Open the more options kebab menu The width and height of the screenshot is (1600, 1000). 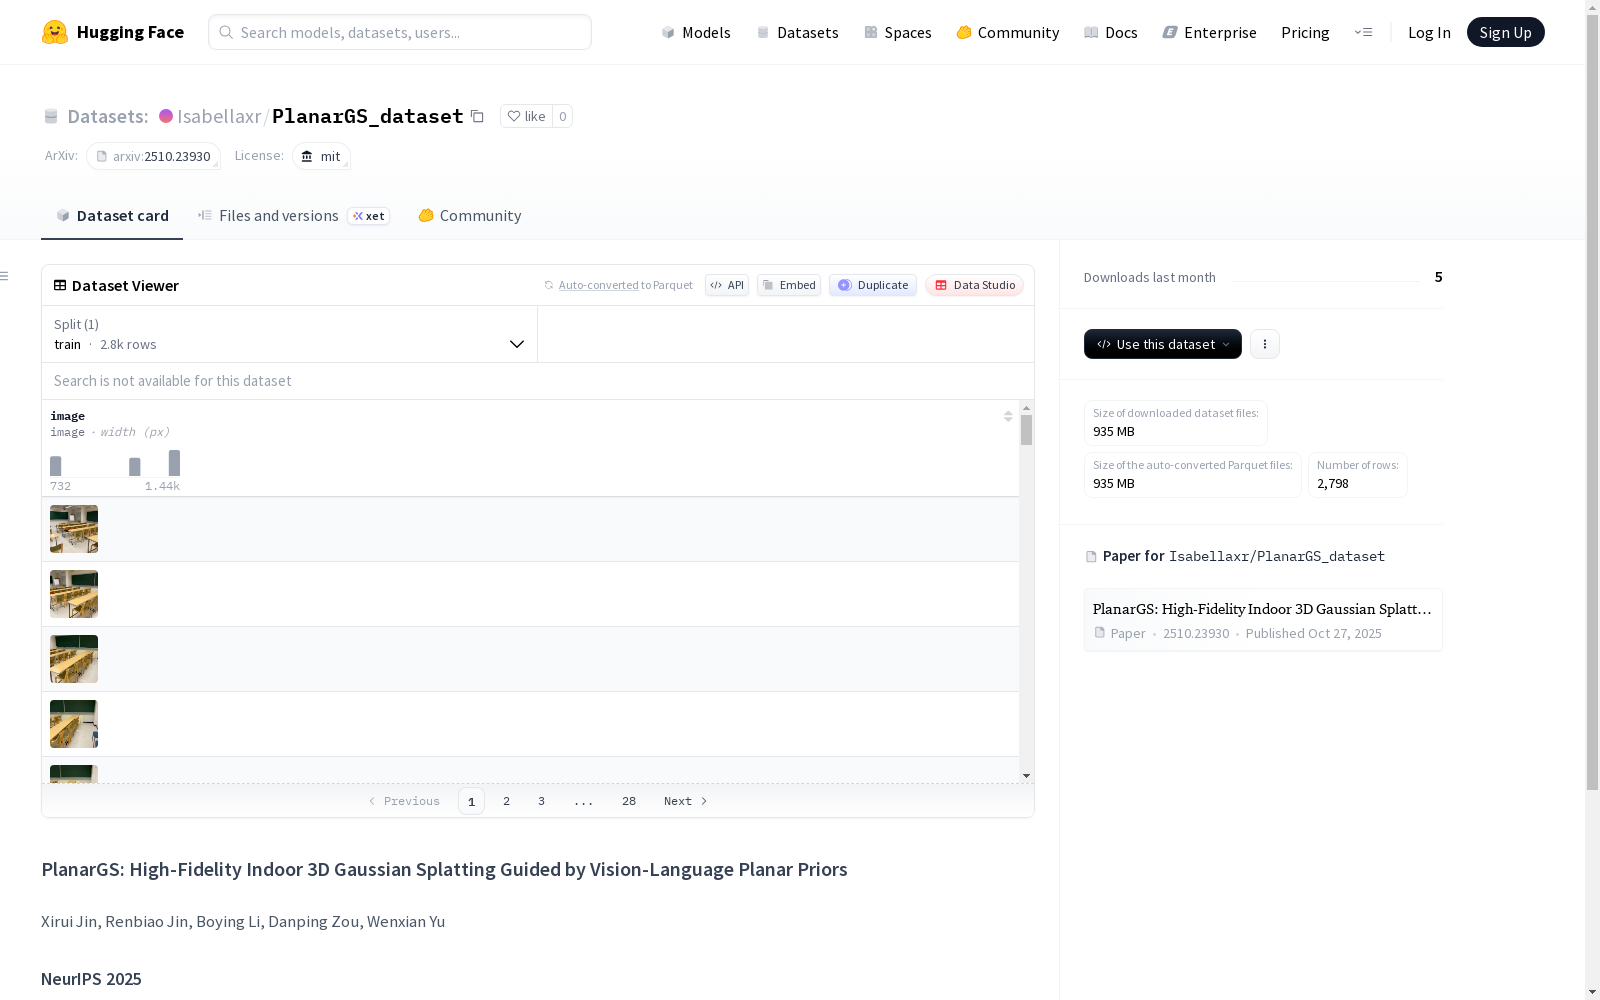pyautogui.click(x=1265, y=344)
